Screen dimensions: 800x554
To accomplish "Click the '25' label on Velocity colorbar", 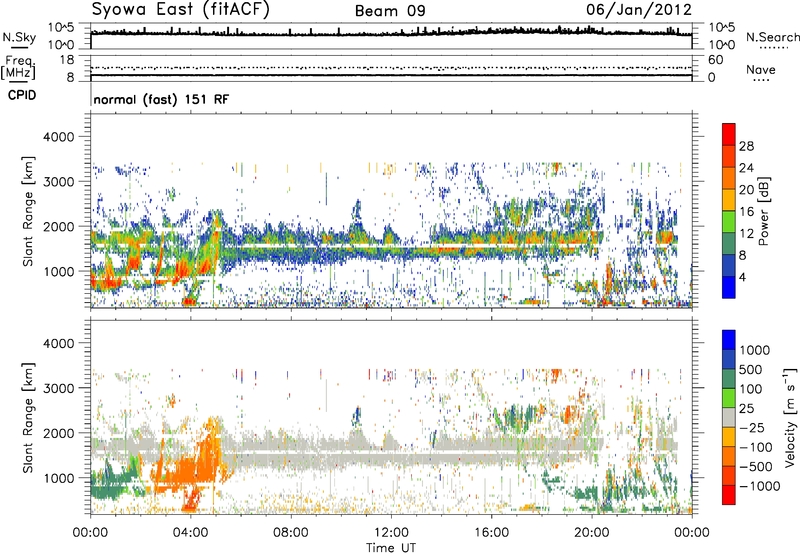I will [746, 409].
